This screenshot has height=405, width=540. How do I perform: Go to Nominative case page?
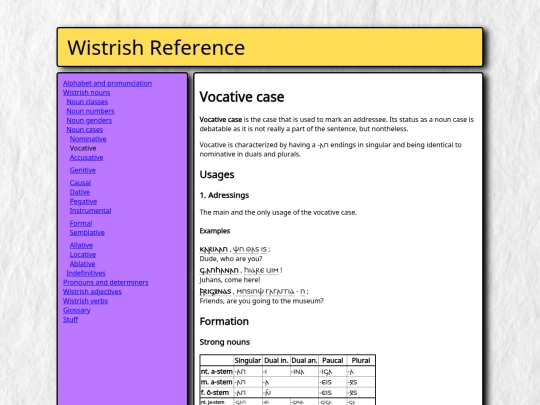pyautogui.click(x=88, y=139)
